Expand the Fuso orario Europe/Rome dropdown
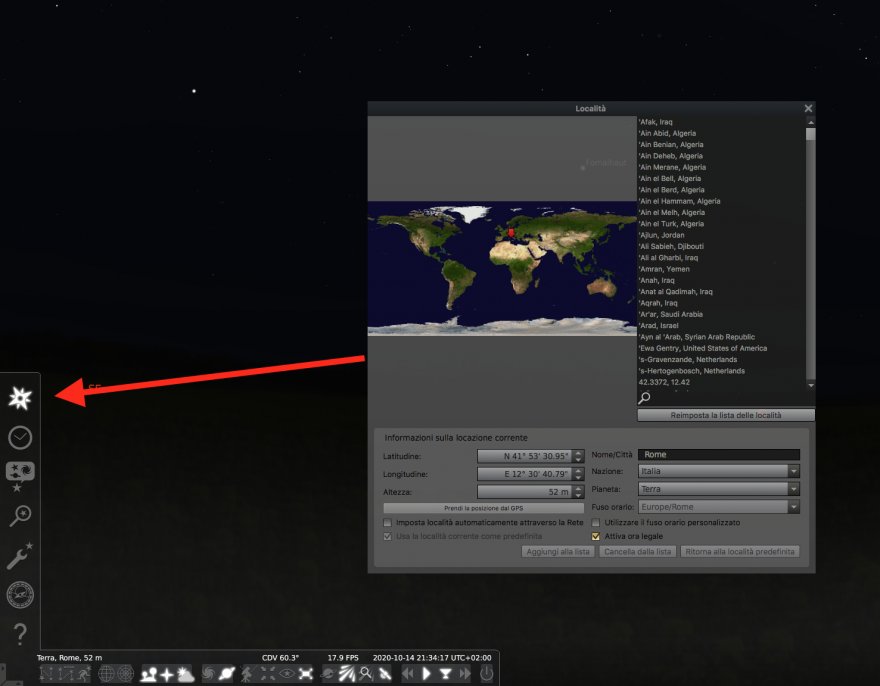This screenshot has width=880, height=686. [719, 507]
